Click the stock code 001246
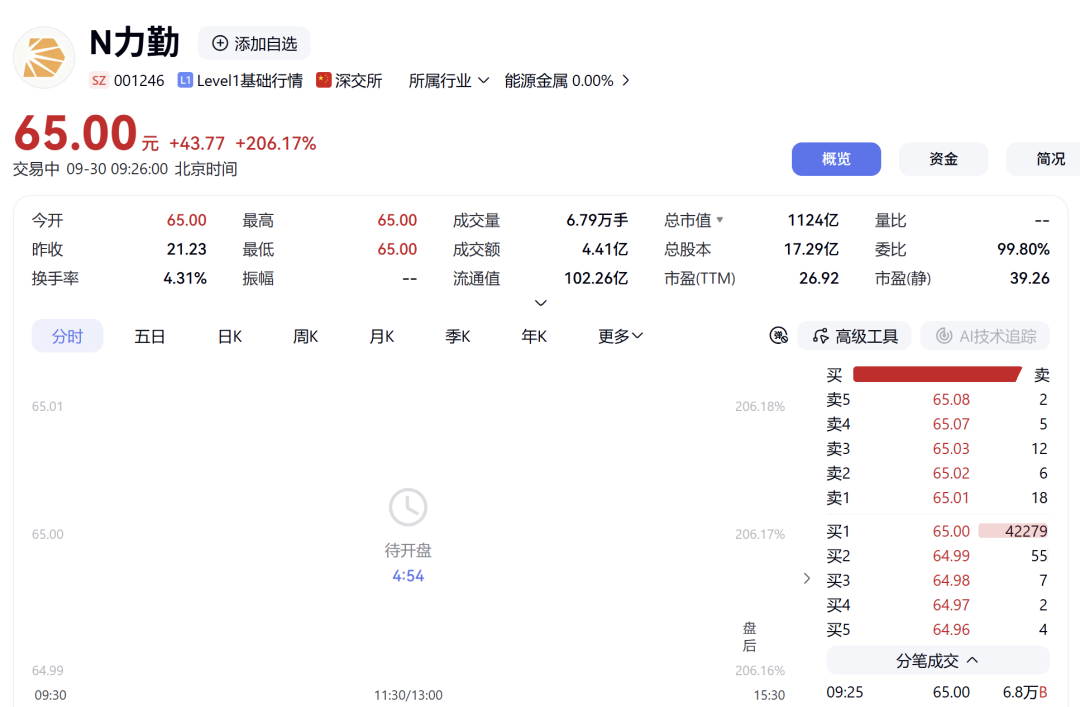The image size is (1080, 707). tap(139, 81)
